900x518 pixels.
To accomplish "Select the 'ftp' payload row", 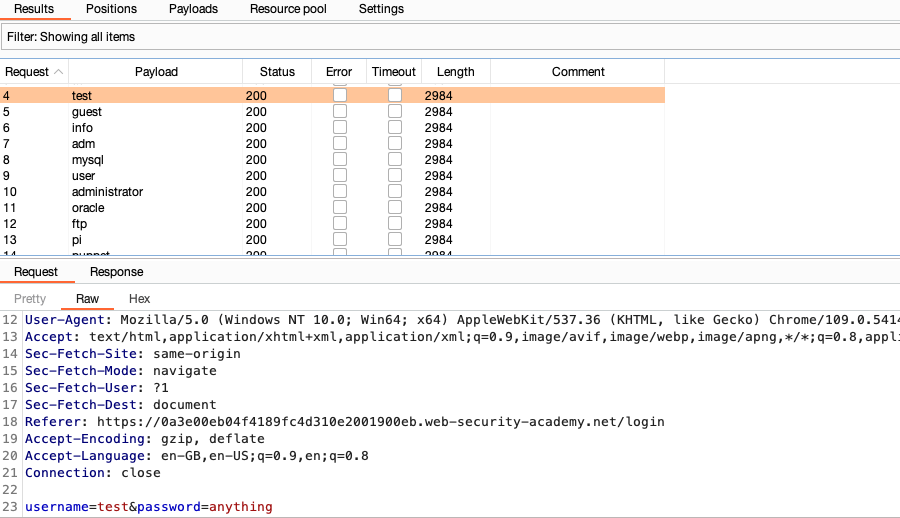I will [x=332, y=224].
